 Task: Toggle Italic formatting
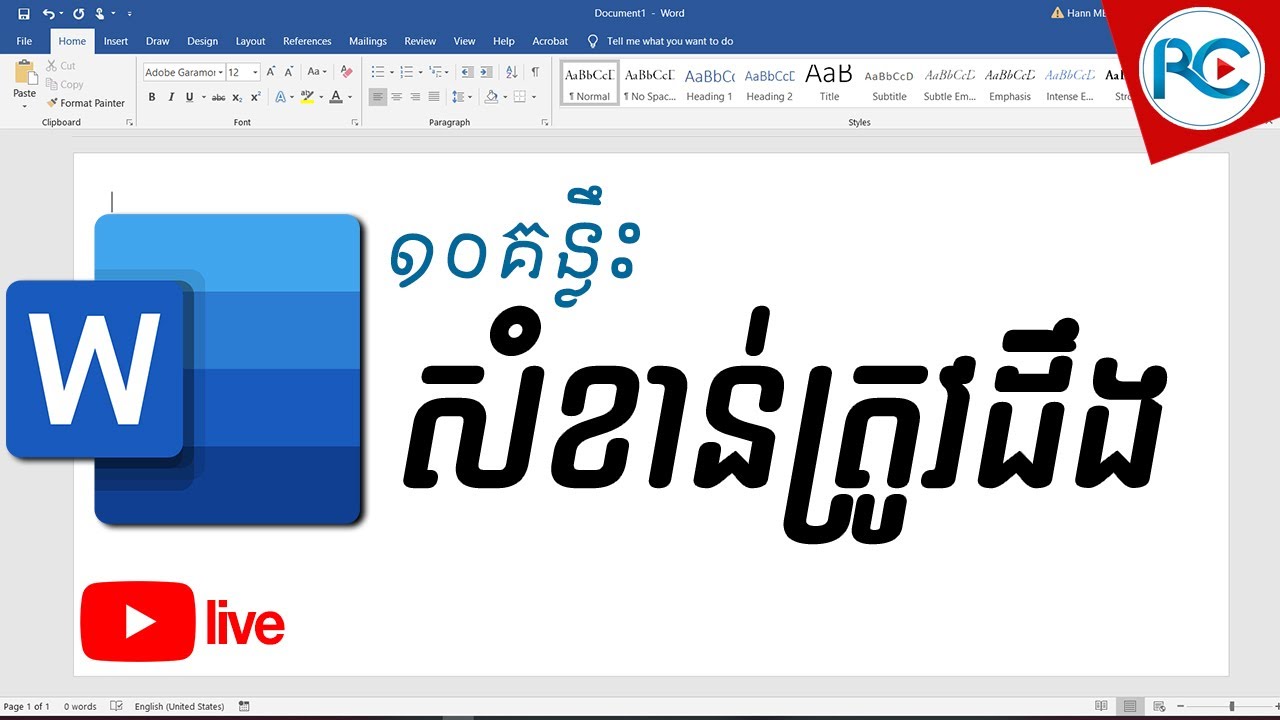point(171,97)
